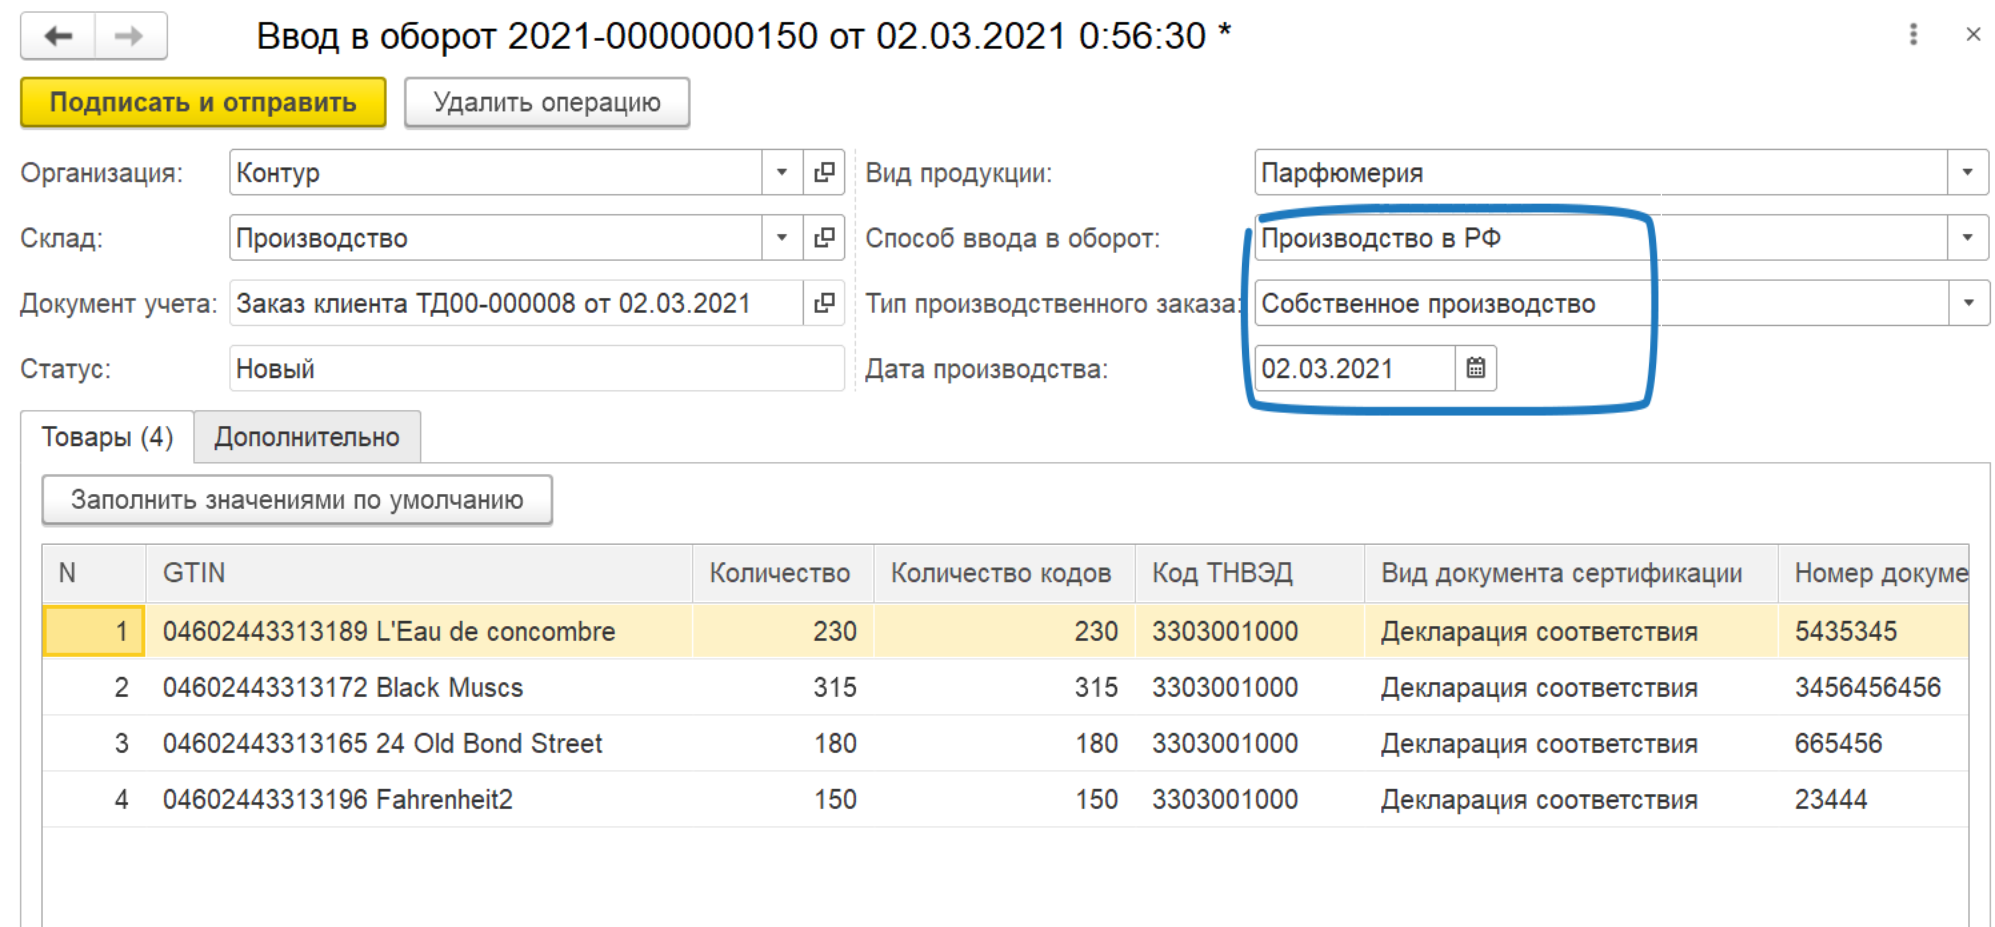Click row number 1 cell

(x=94, y=631)
